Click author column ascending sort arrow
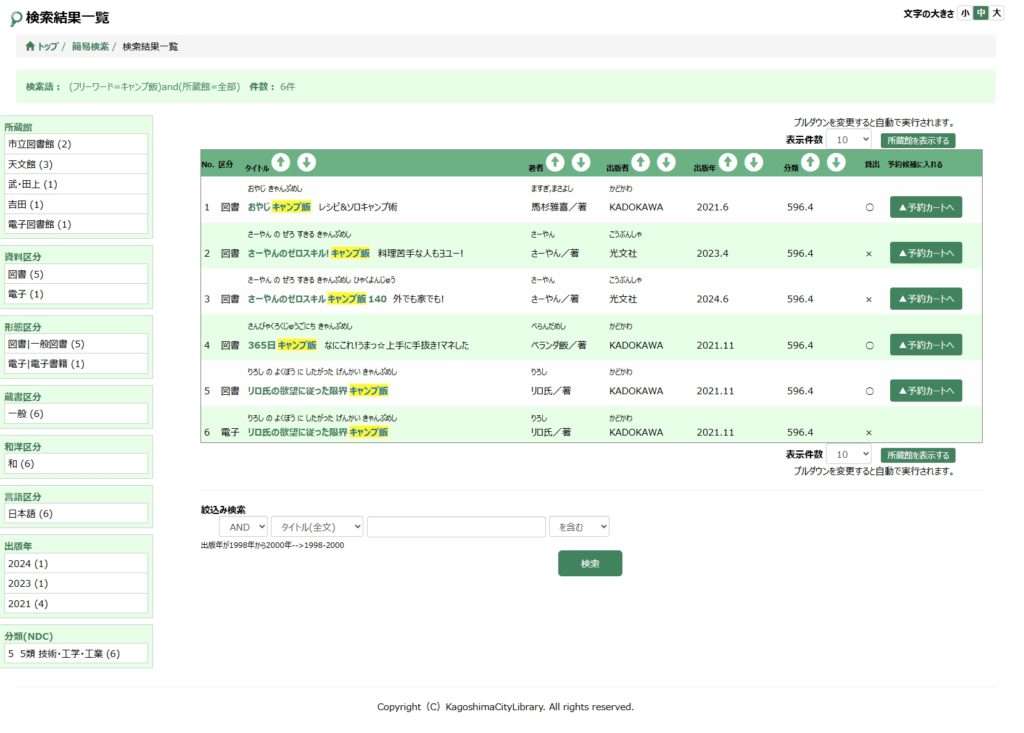 tap(556, 163)
